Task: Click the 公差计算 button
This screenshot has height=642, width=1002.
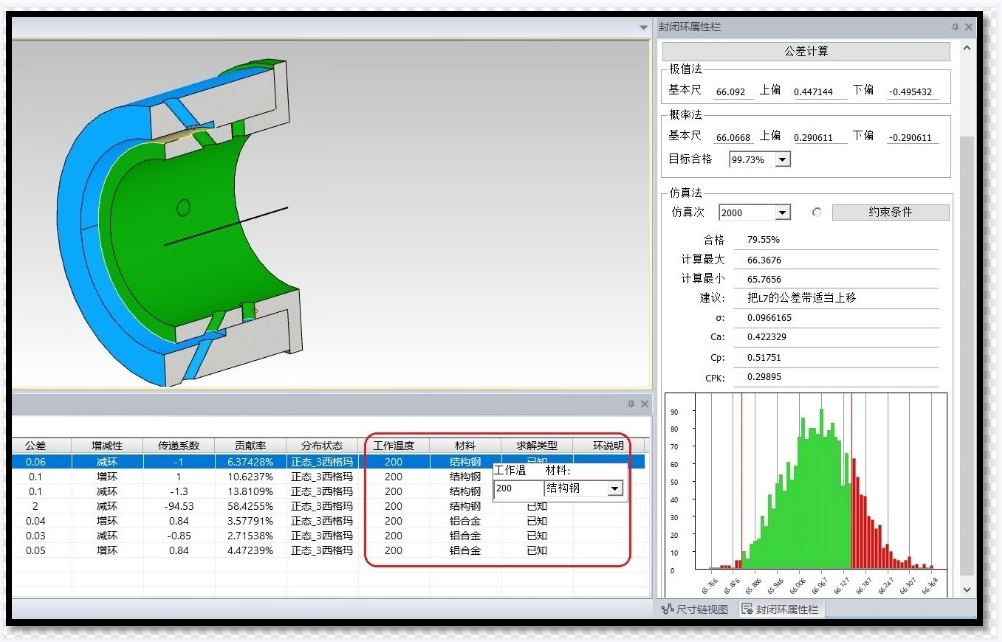Action: tap(805, 51)
